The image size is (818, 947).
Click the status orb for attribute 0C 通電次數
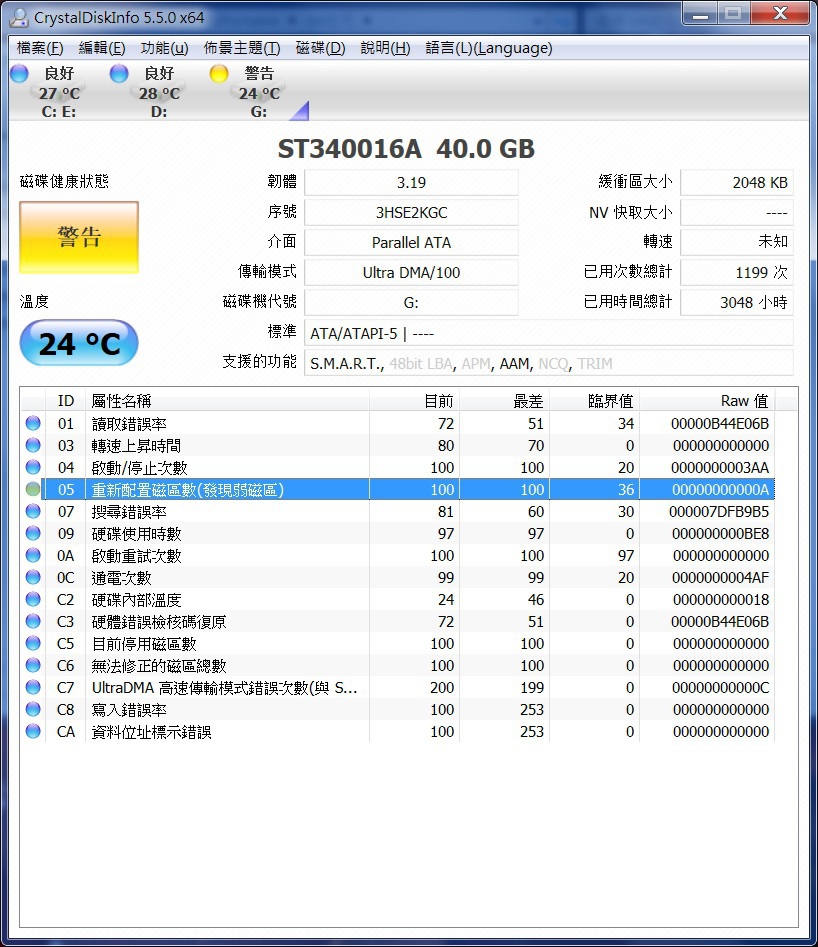(x=33, y=577)
